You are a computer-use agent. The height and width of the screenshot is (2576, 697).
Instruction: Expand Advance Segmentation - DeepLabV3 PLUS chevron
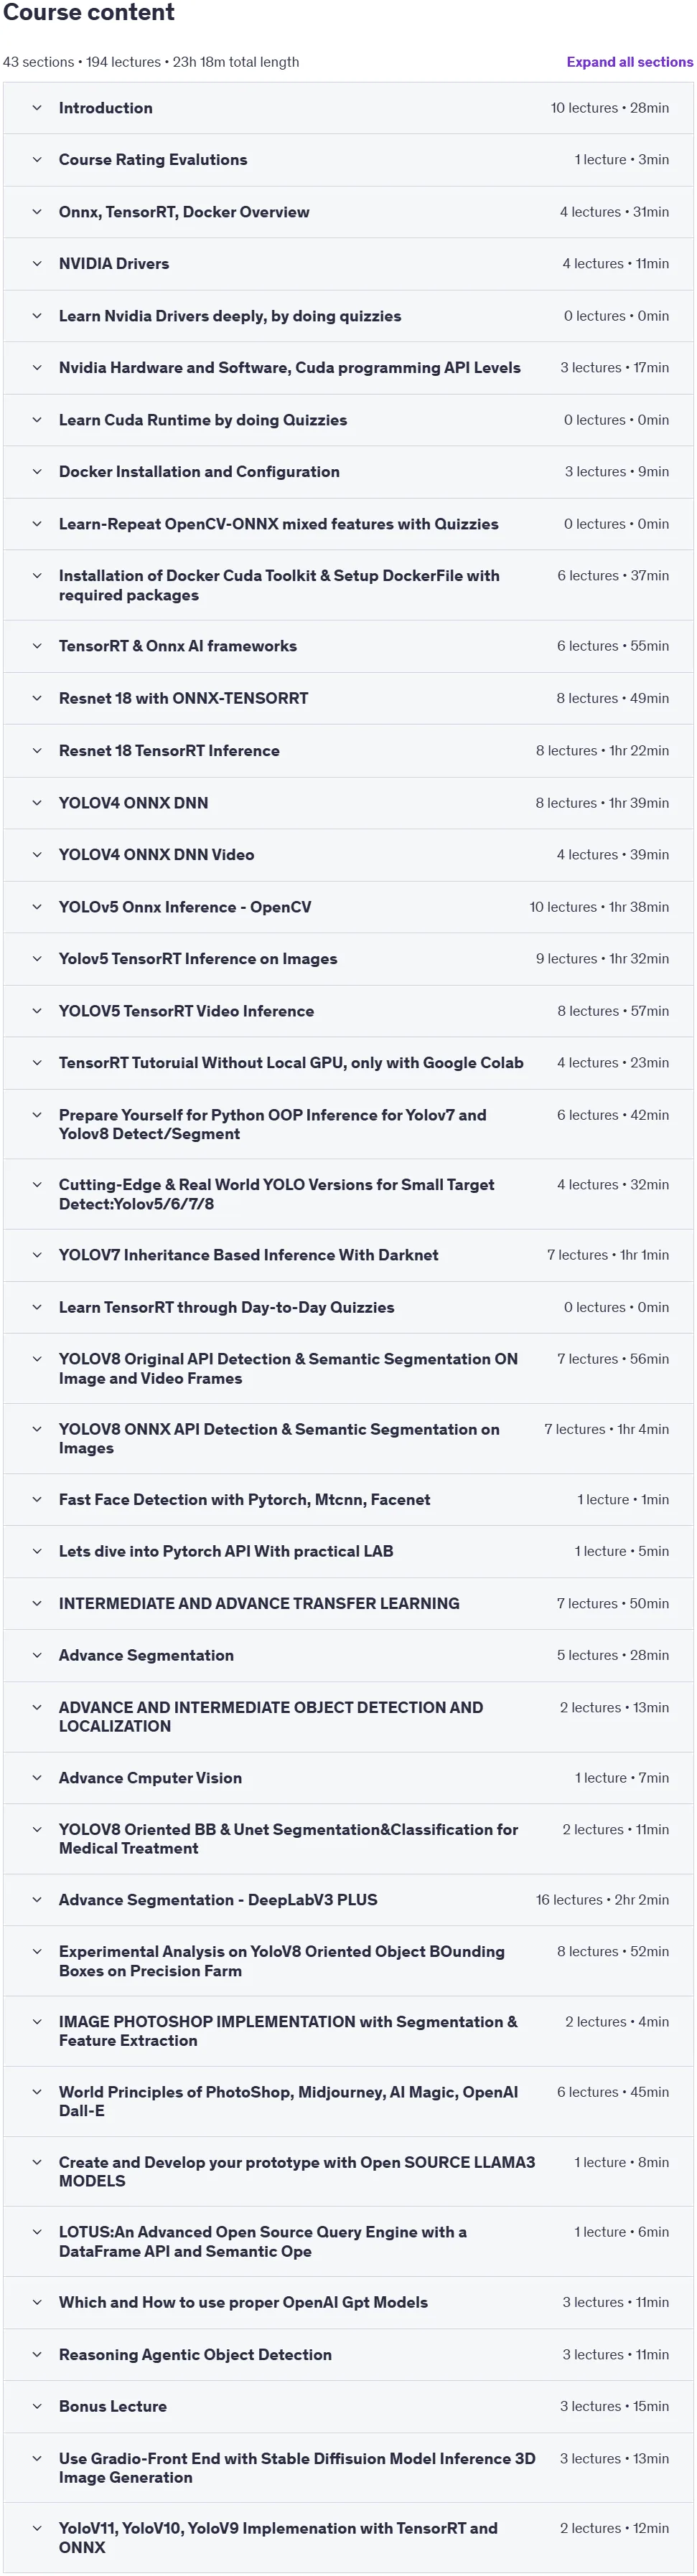point(37,1900)
